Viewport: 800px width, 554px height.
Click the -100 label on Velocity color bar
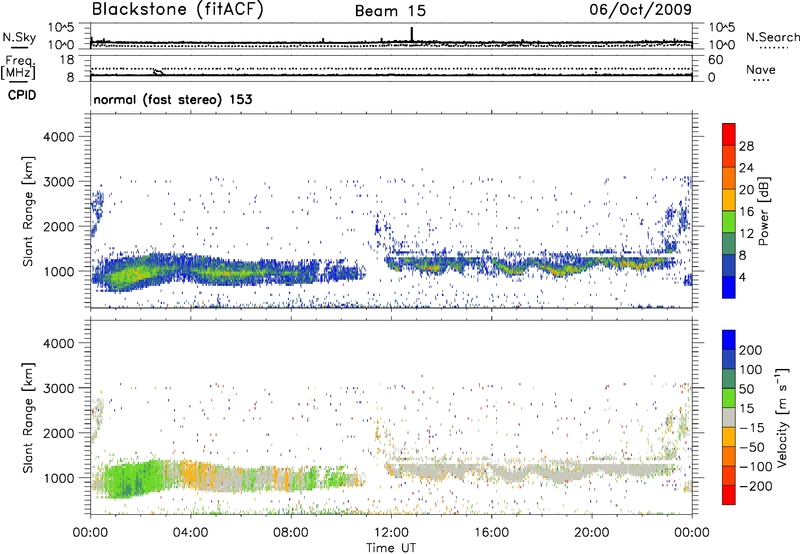coord(756,466)
